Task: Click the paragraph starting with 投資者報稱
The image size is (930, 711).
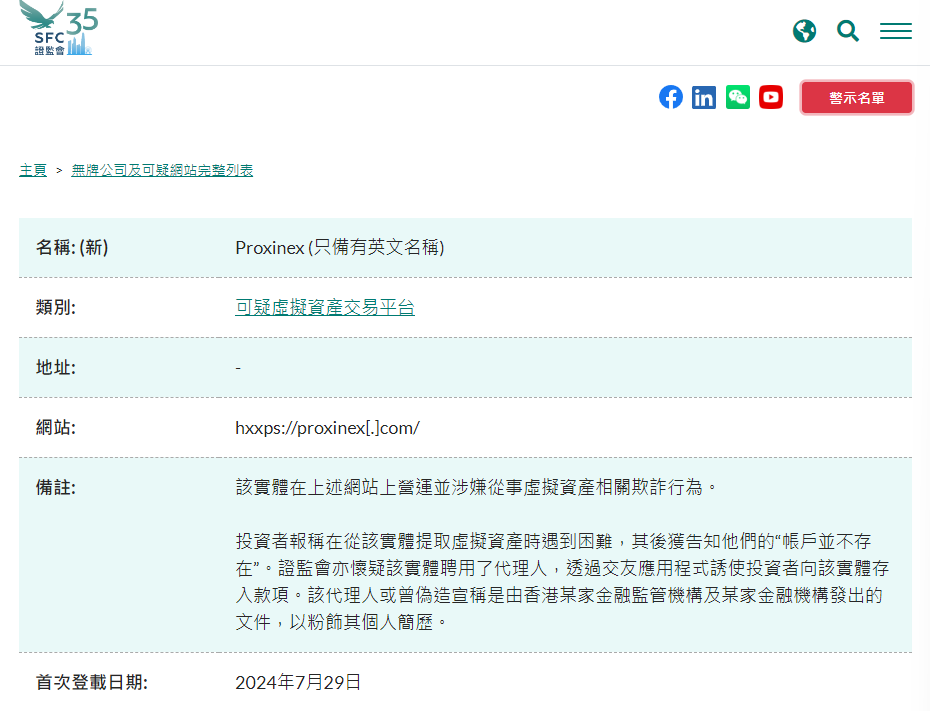Action: 562,581
